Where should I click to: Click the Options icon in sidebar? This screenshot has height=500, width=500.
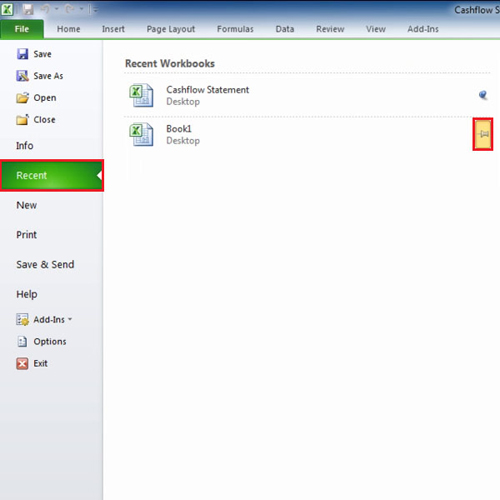coord(22,341)
